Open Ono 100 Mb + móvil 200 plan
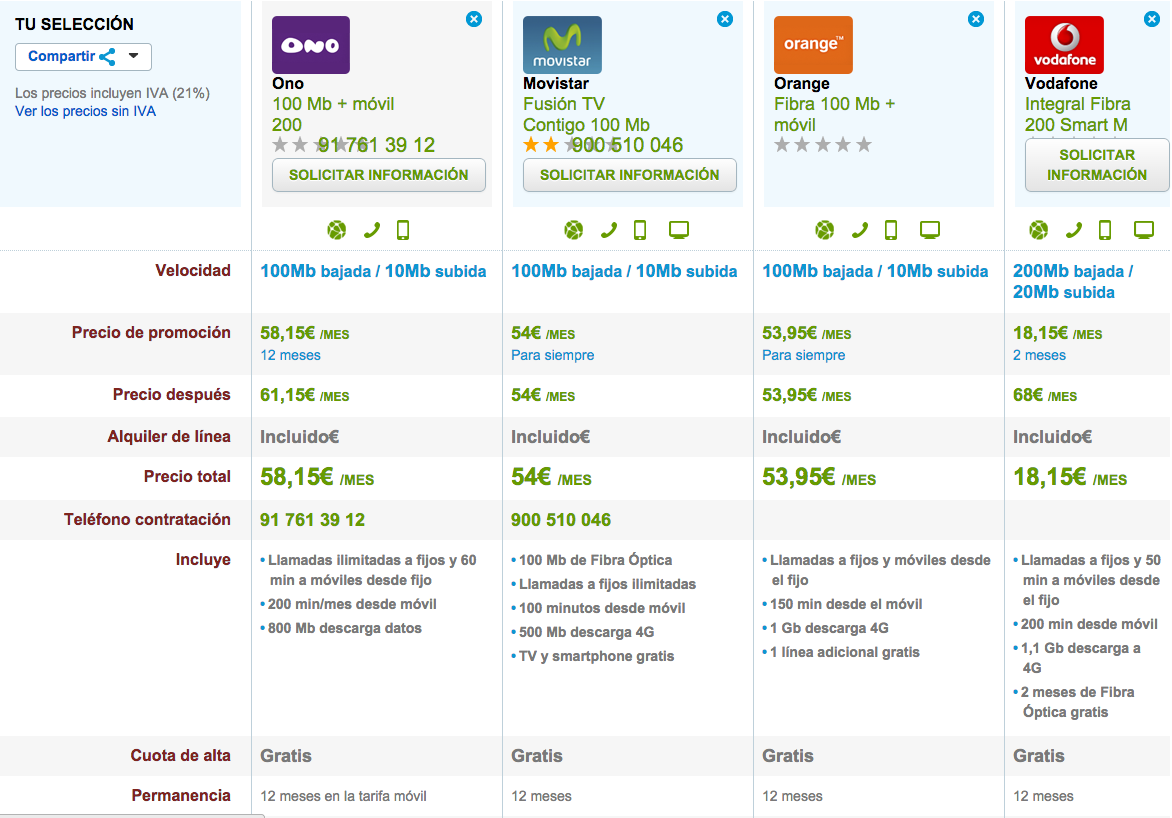This screenshot has height=818, width=1172. point(333,114)
